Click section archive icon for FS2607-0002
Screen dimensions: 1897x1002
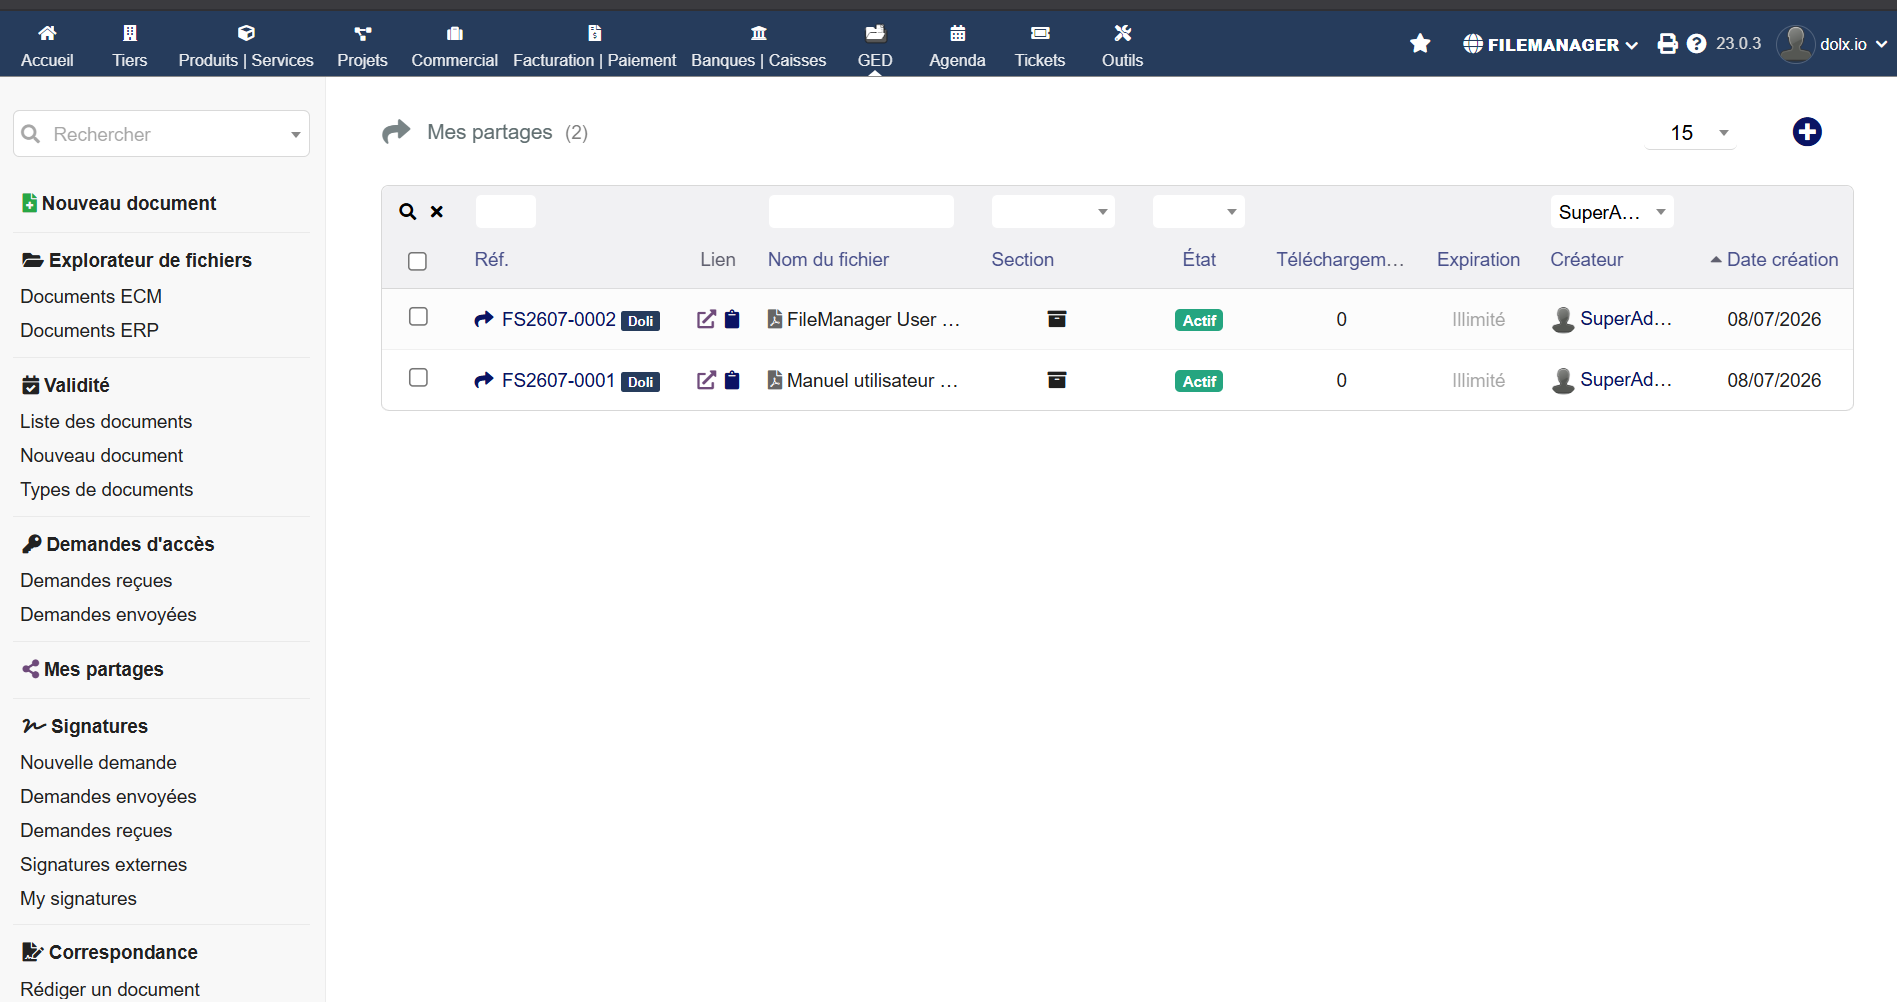pyautogui.click(x=1056, y=319)
